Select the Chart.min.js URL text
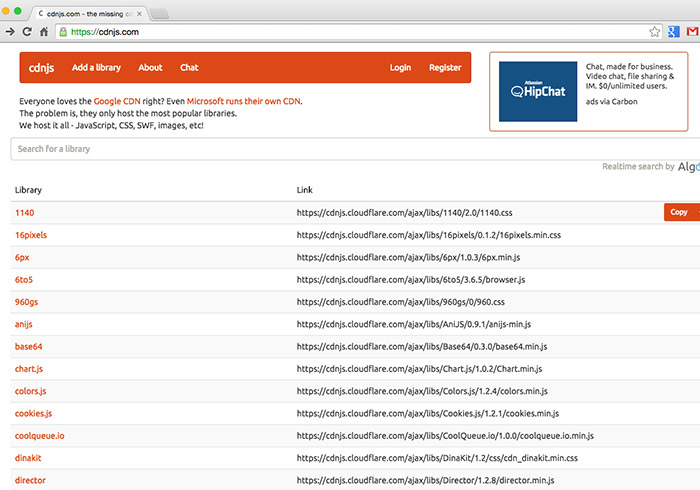Image resolution: width=700 pixels, height=490 pixels. coord(420,369)
